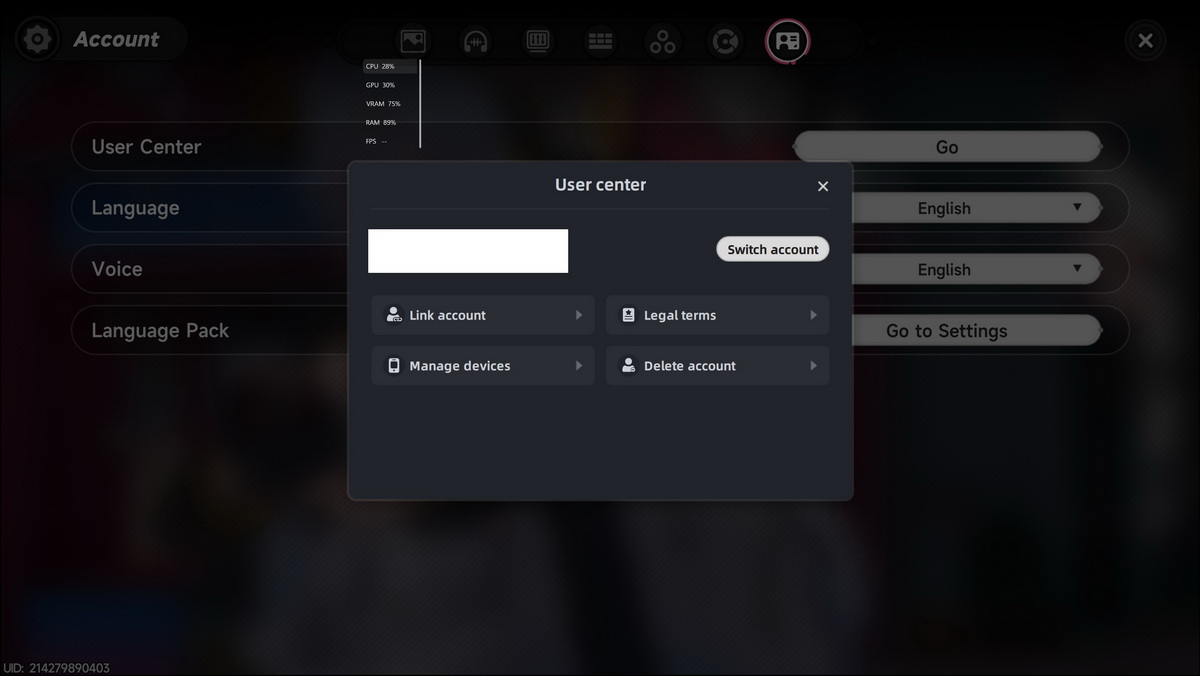
Task: Open the Audio headphones settings tab
Action: pyautogui.click(x=475, y=41)
